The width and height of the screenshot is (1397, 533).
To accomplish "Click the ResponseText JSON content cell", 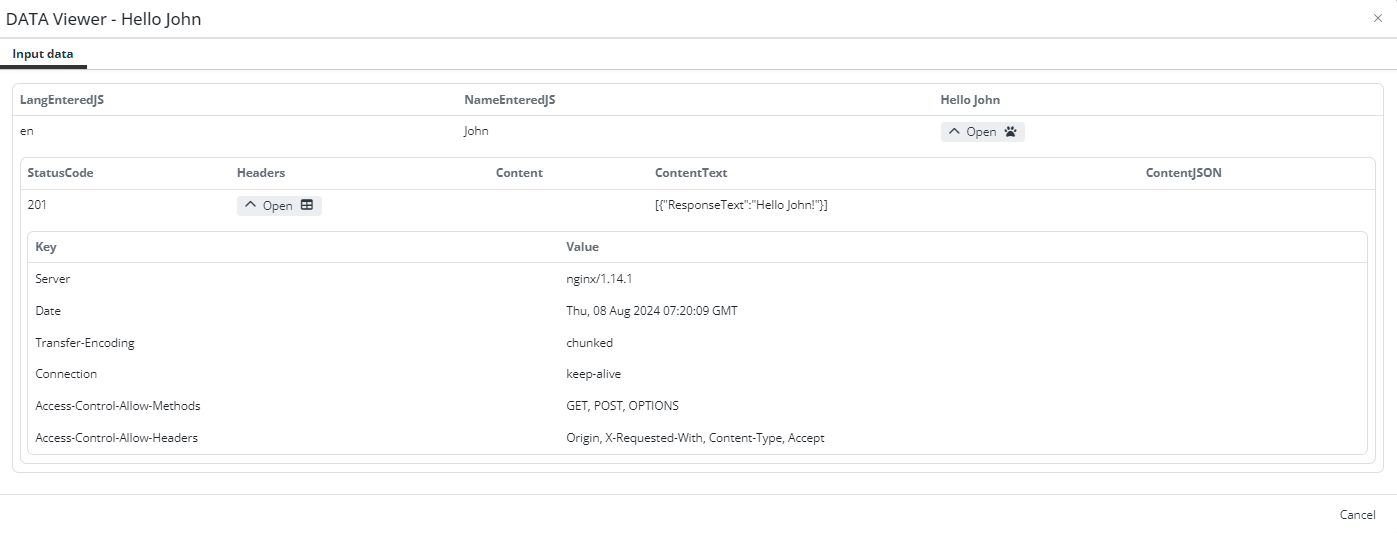I will [740, 205].
